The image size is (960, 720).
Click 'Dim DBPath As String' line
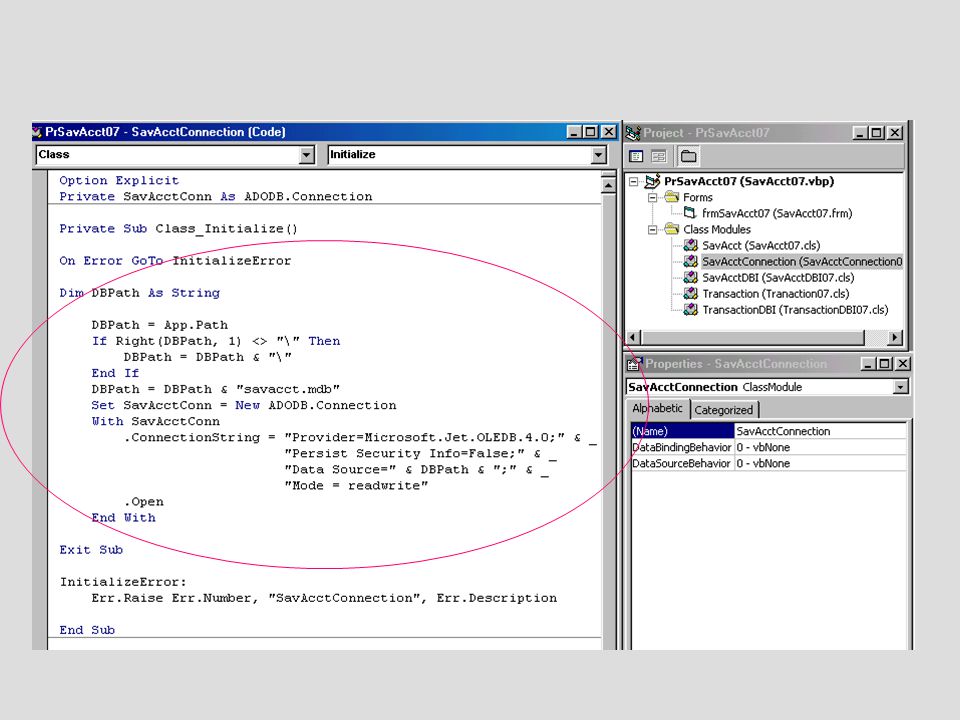[x=139, y=293]
